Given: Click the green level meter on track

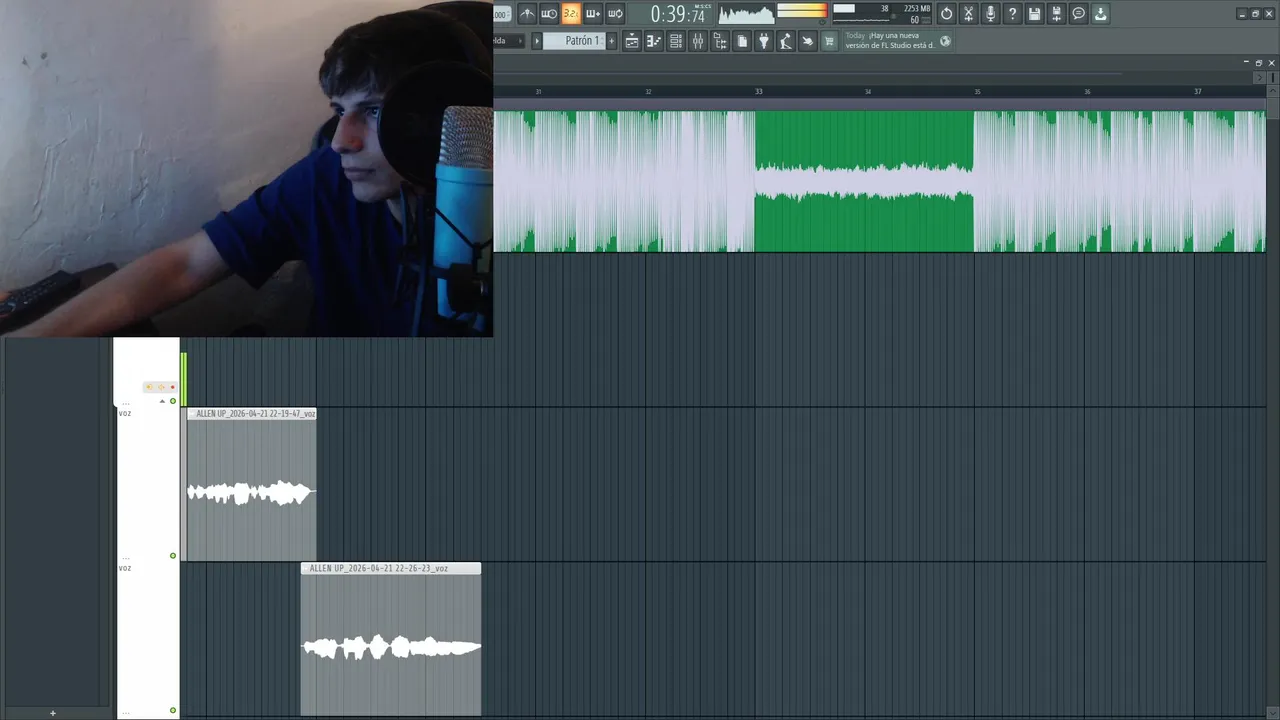Looking at the screenshot, I should (x=184, y=379).
